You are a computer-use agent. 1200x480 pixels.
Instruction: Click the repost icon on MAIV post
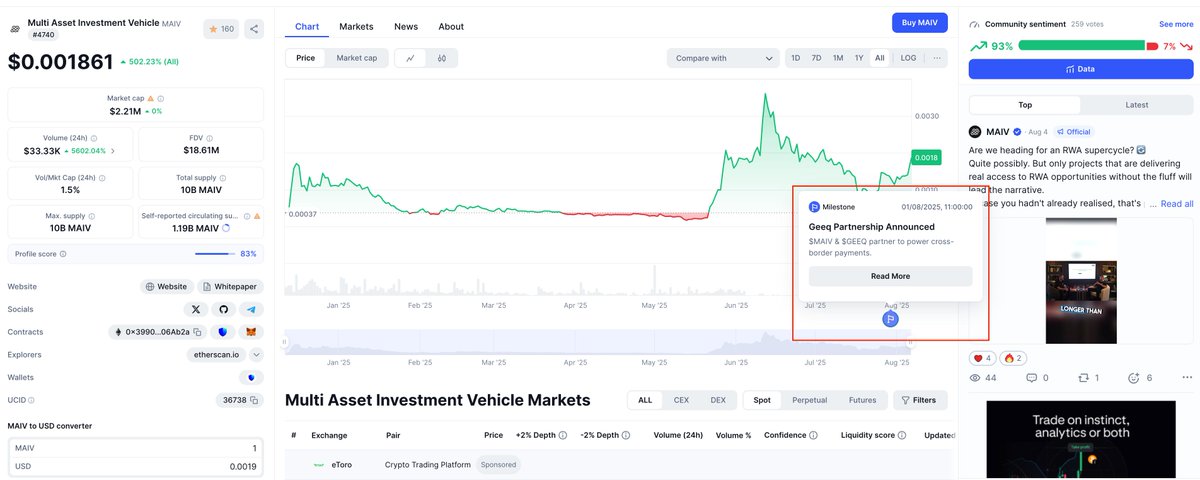(x=1082, y=378)
